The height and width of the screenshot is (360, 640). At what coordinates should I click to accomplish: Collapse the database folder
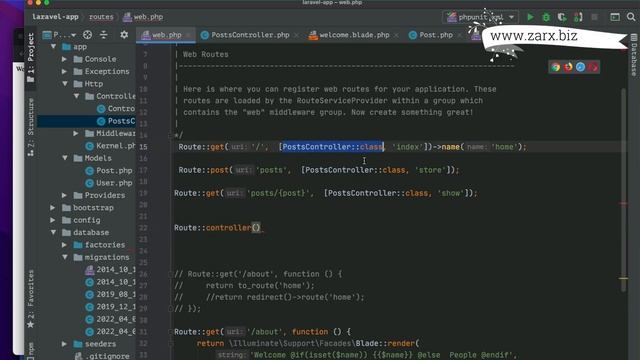pyautogui.click(x=53, y=232)
